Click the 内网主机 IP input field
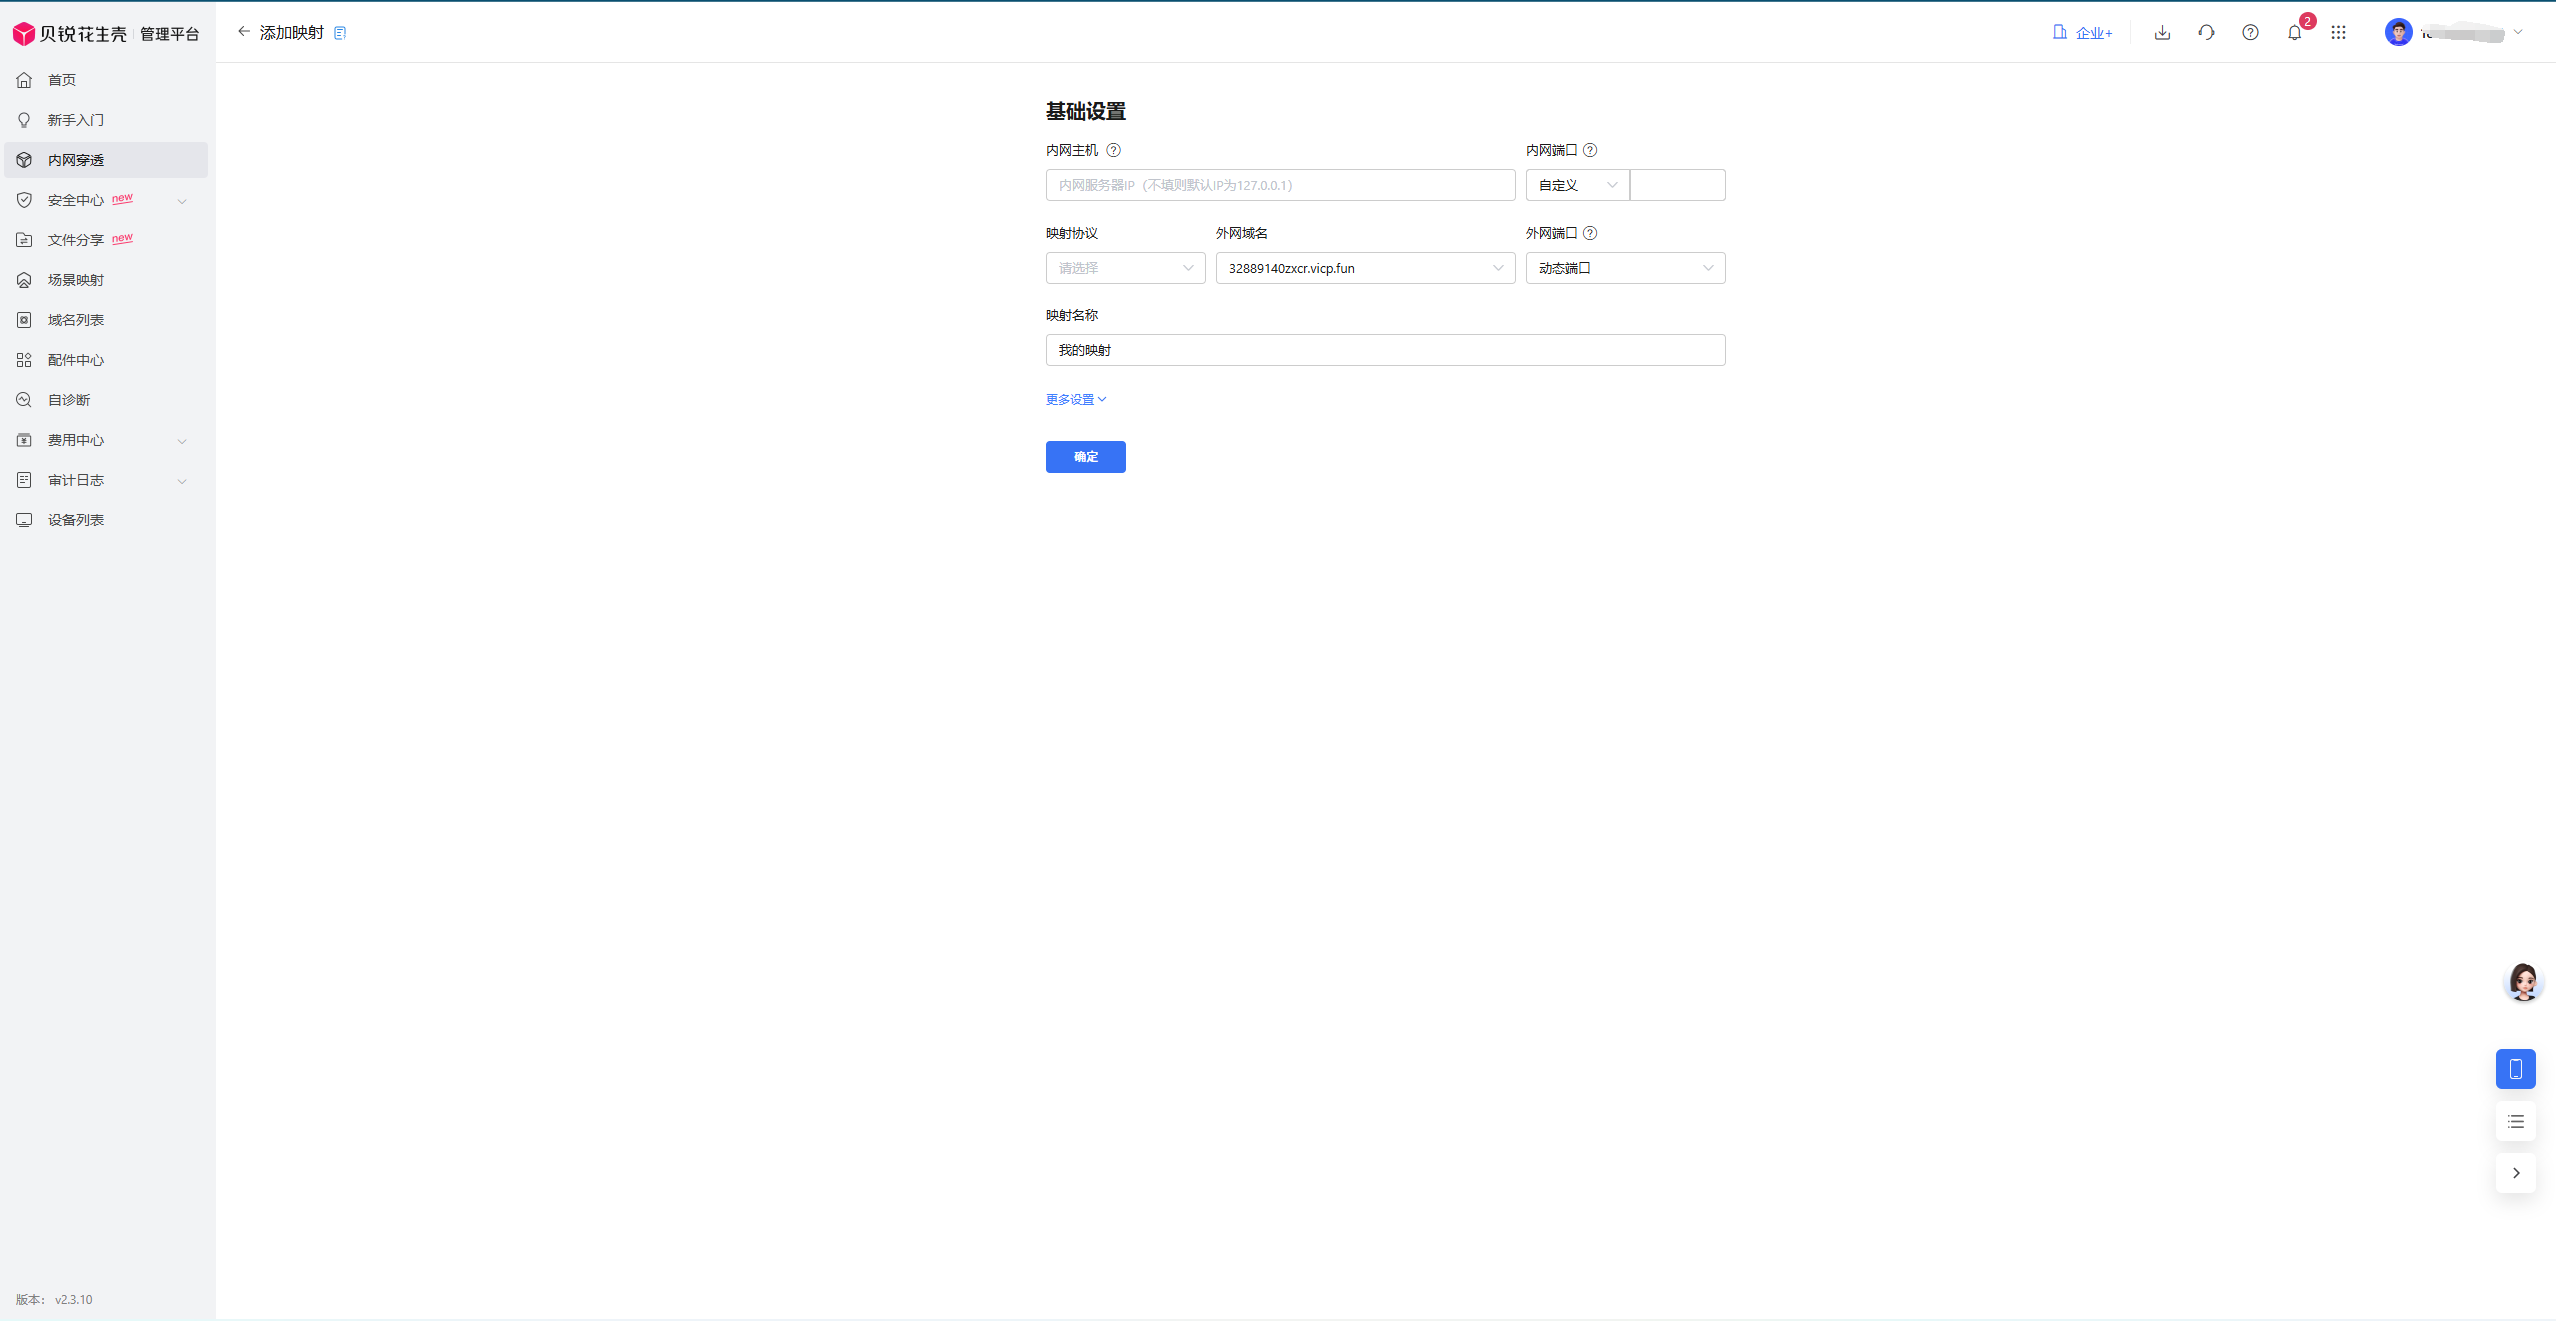Screen dimensions: 2556x1321 (1280, 185)
